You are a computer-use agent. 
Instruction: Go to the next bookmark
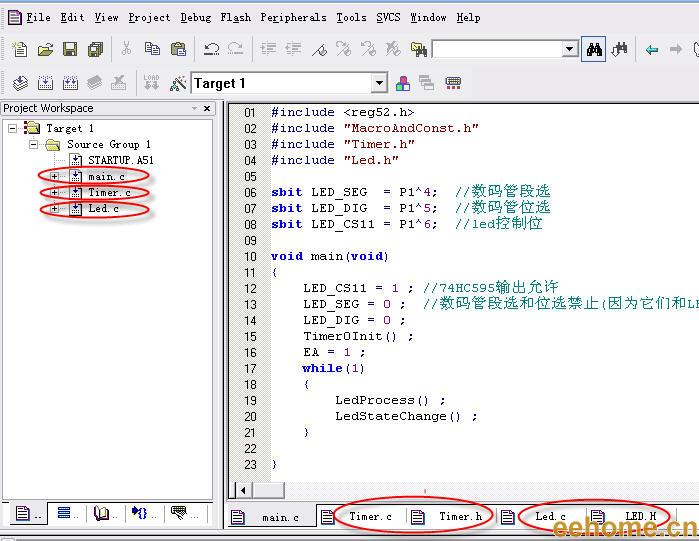pos(343,49)
